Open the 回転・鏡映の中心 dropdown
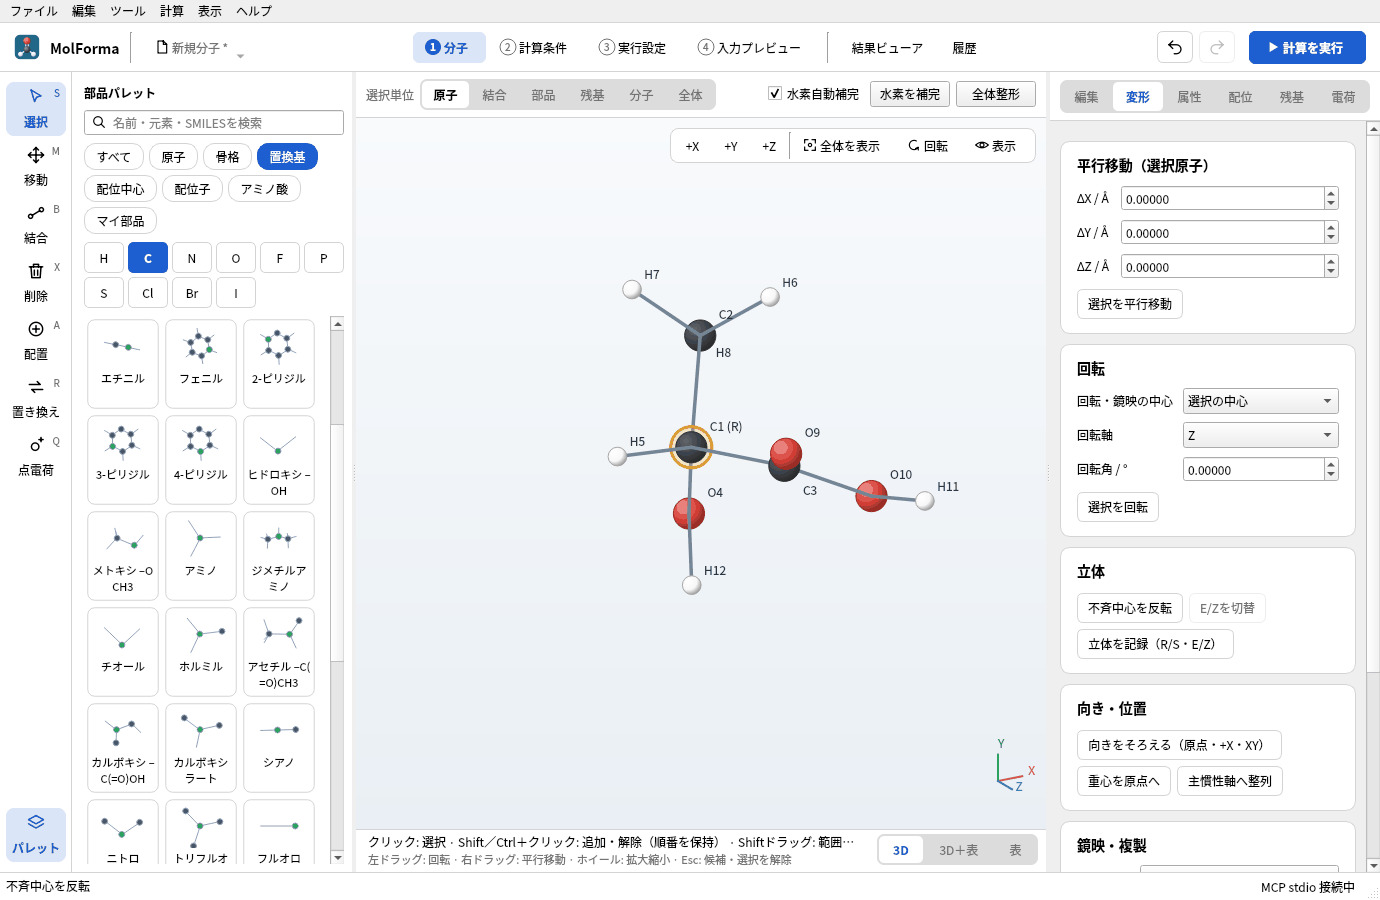This screenshot has width=1380, height=900. pos(1260,401)
